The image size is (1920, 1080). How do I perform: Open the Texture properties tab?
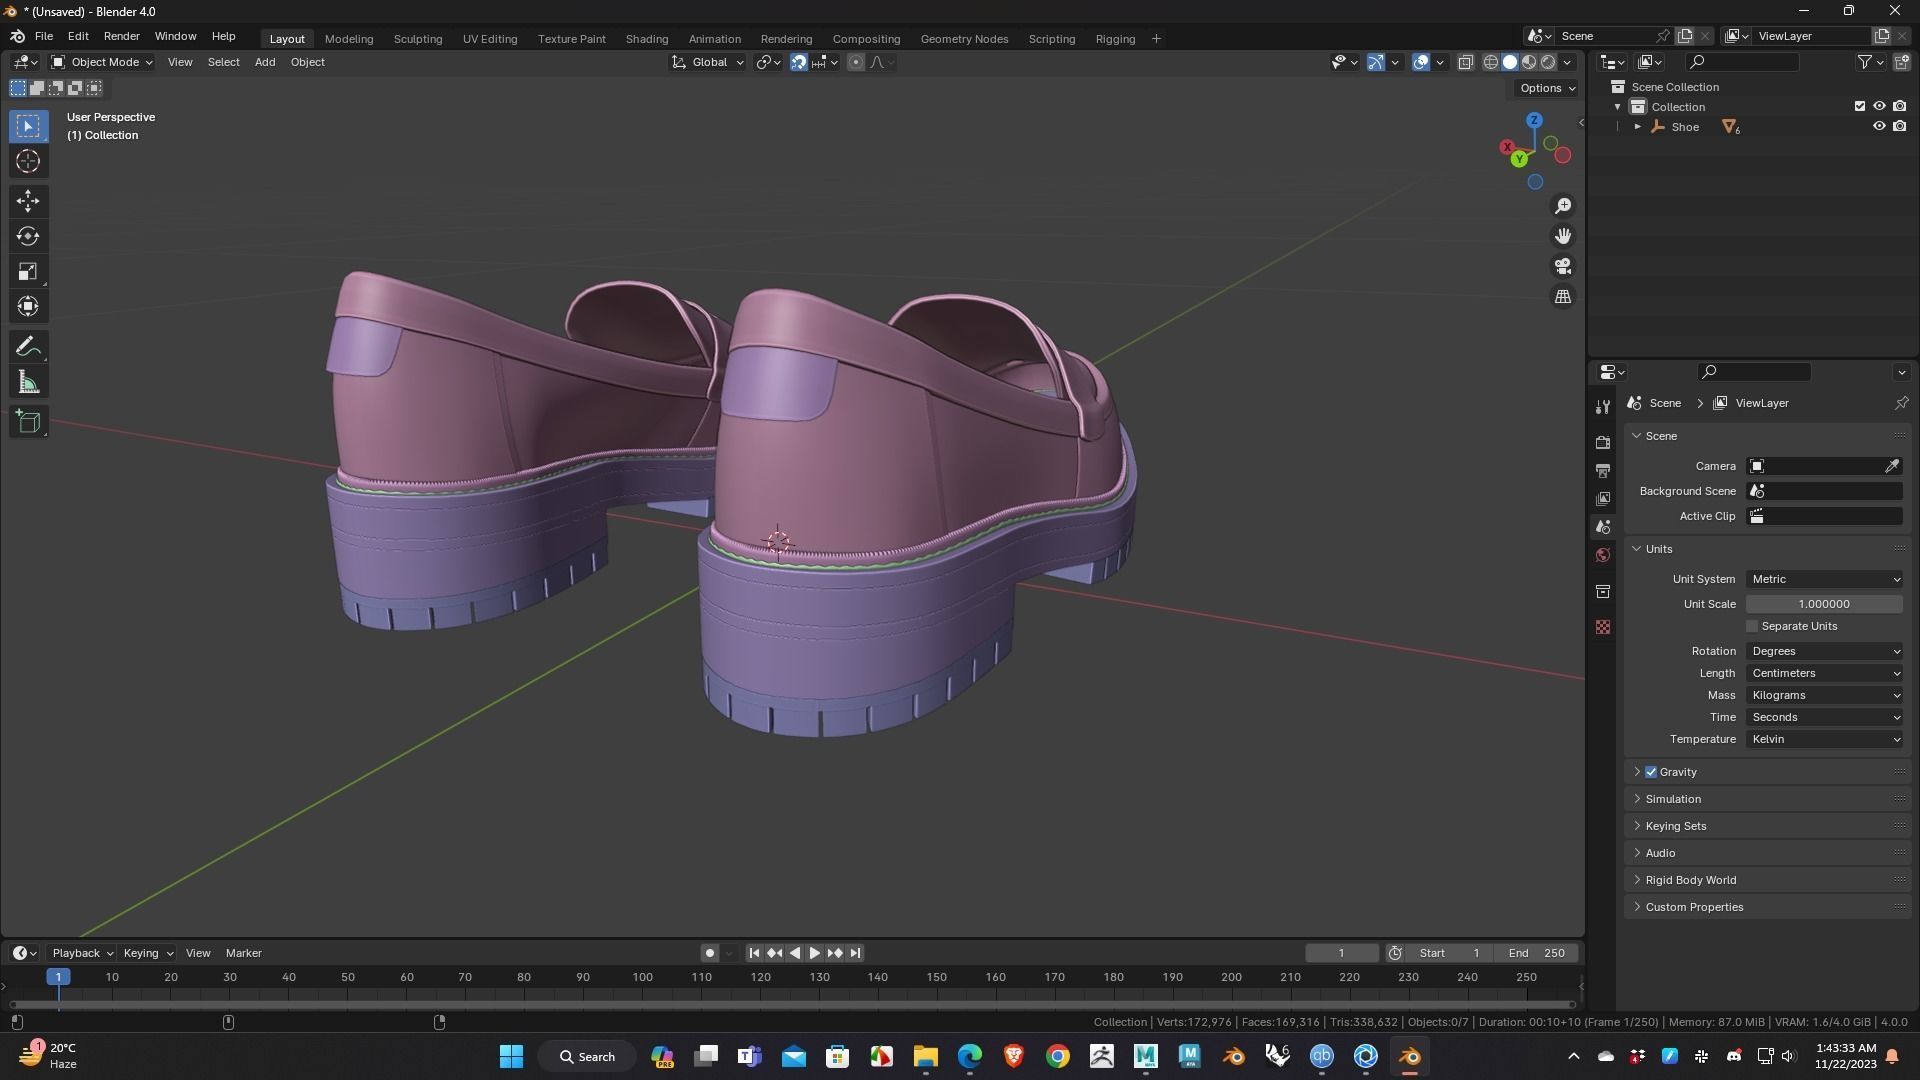tap(1603, 627)
